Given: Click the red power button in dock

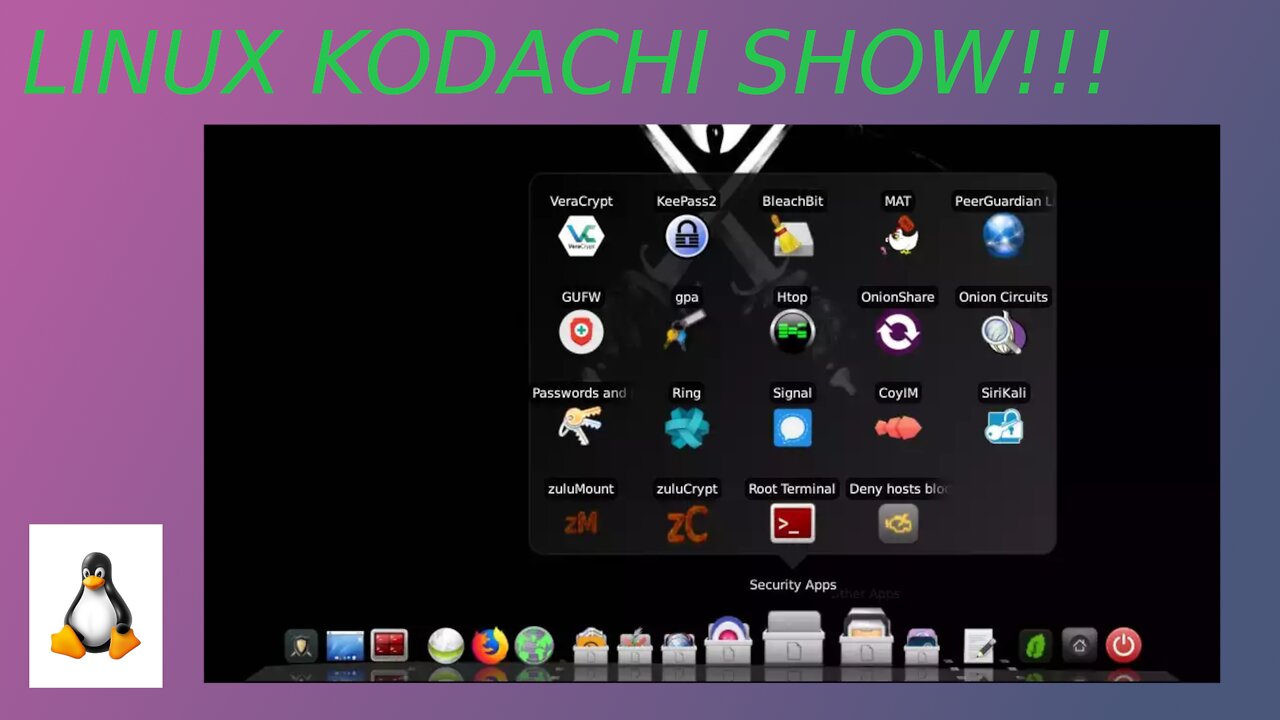Looking at the screenshot, I should click(x=1124, y=646).
